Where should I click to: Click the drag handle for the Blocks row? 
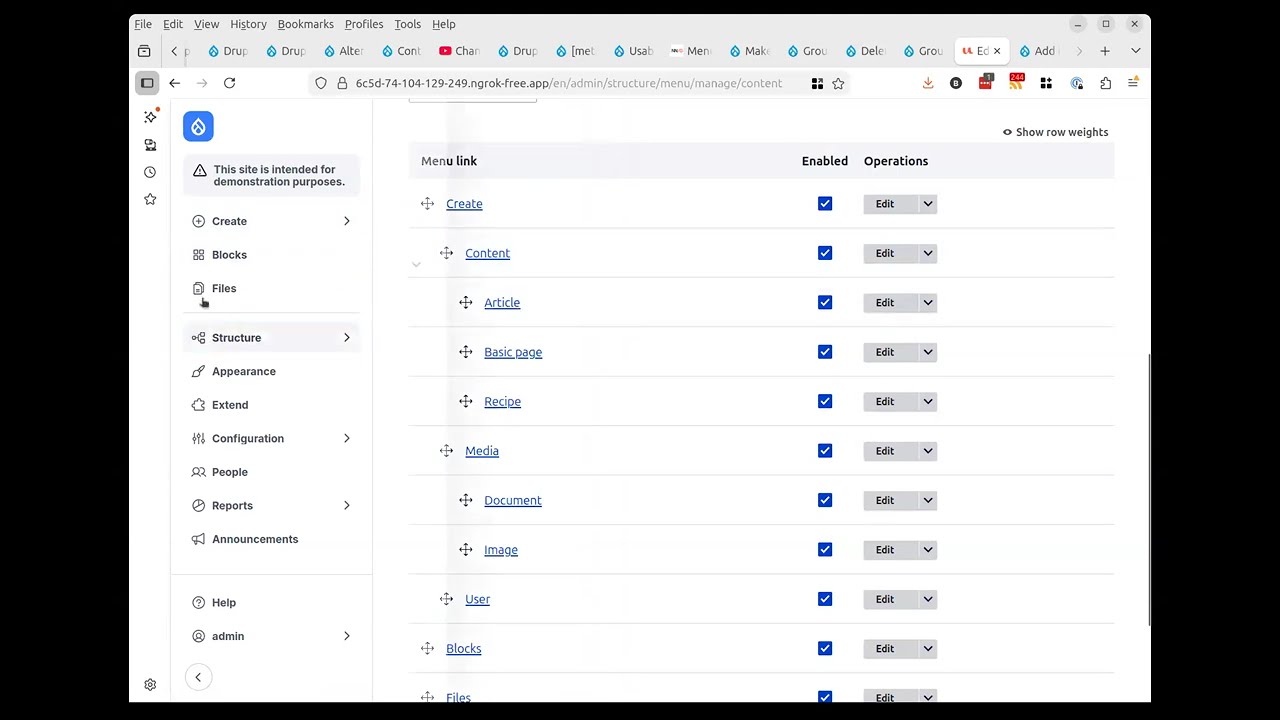[427, 649]
